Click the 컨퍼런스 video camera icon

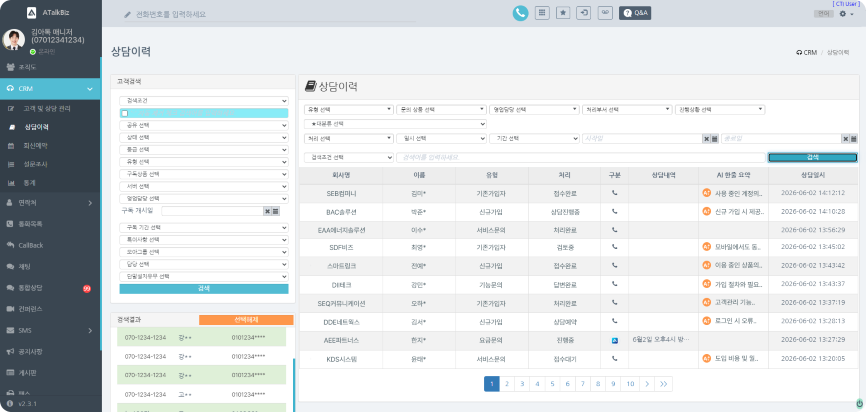pos(9,309)
